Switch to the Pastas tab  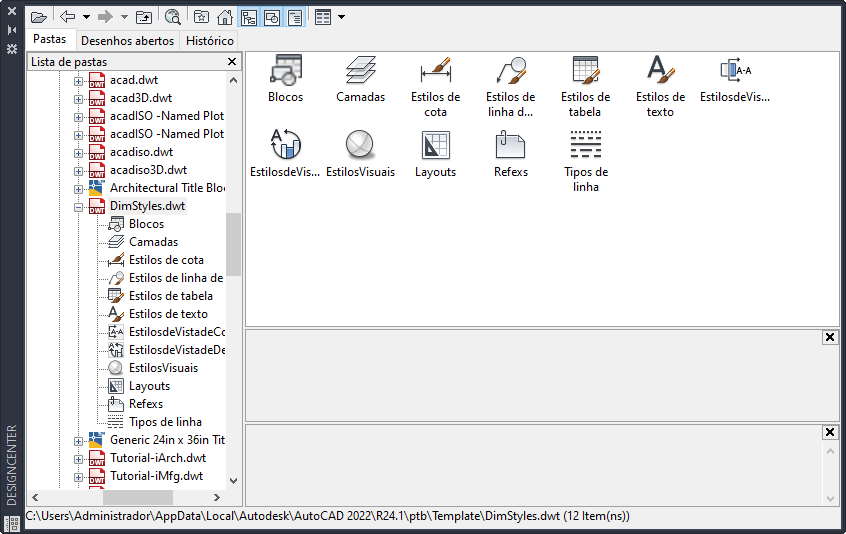click(x=50, y=39)
